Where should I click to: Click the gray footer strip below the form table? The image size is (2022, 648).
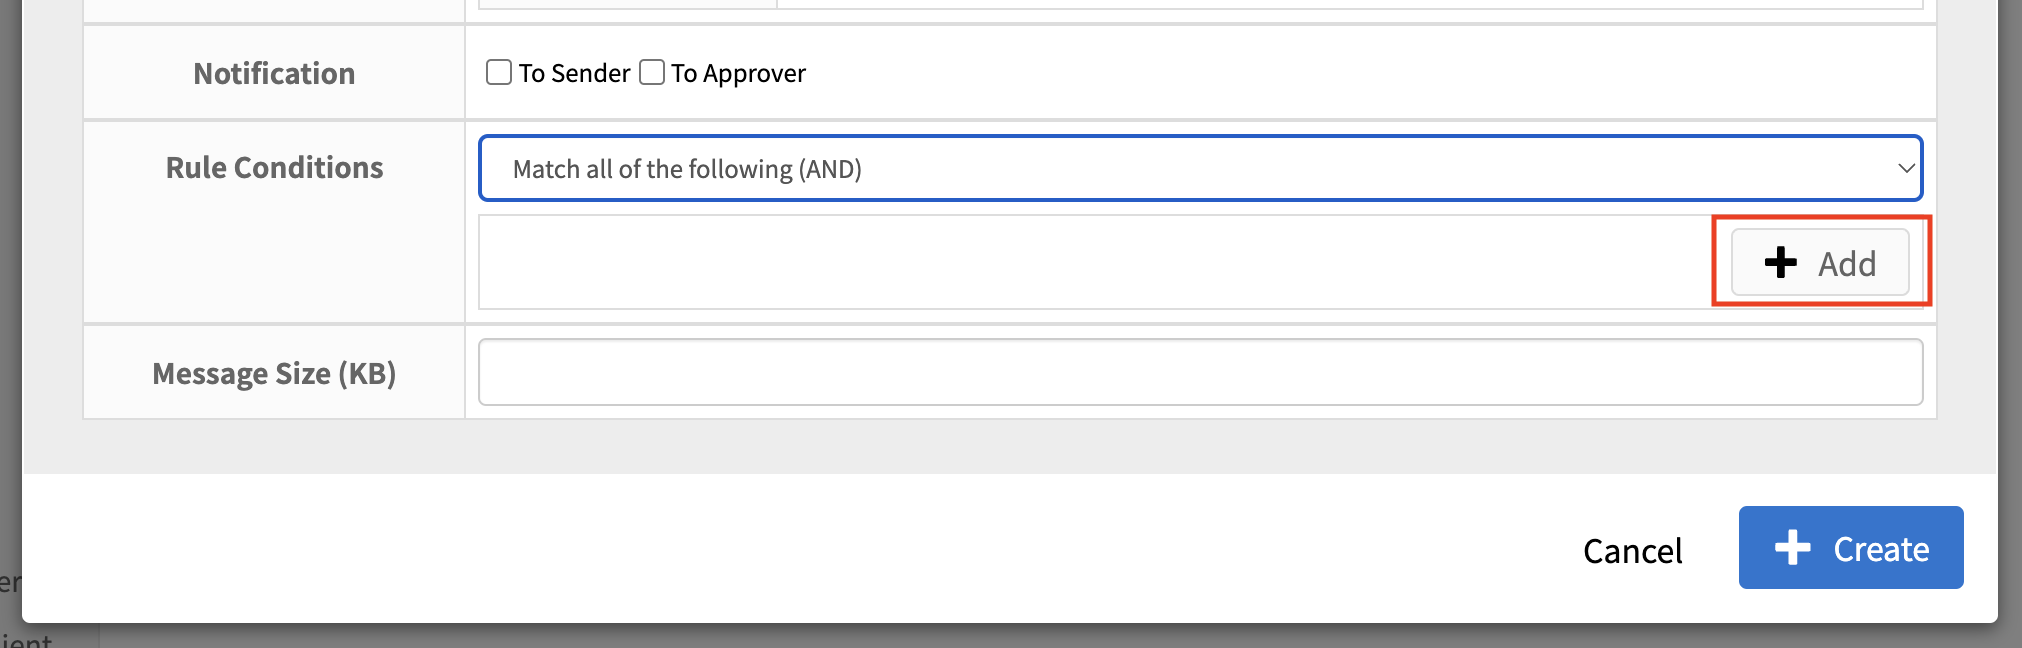1010,446
